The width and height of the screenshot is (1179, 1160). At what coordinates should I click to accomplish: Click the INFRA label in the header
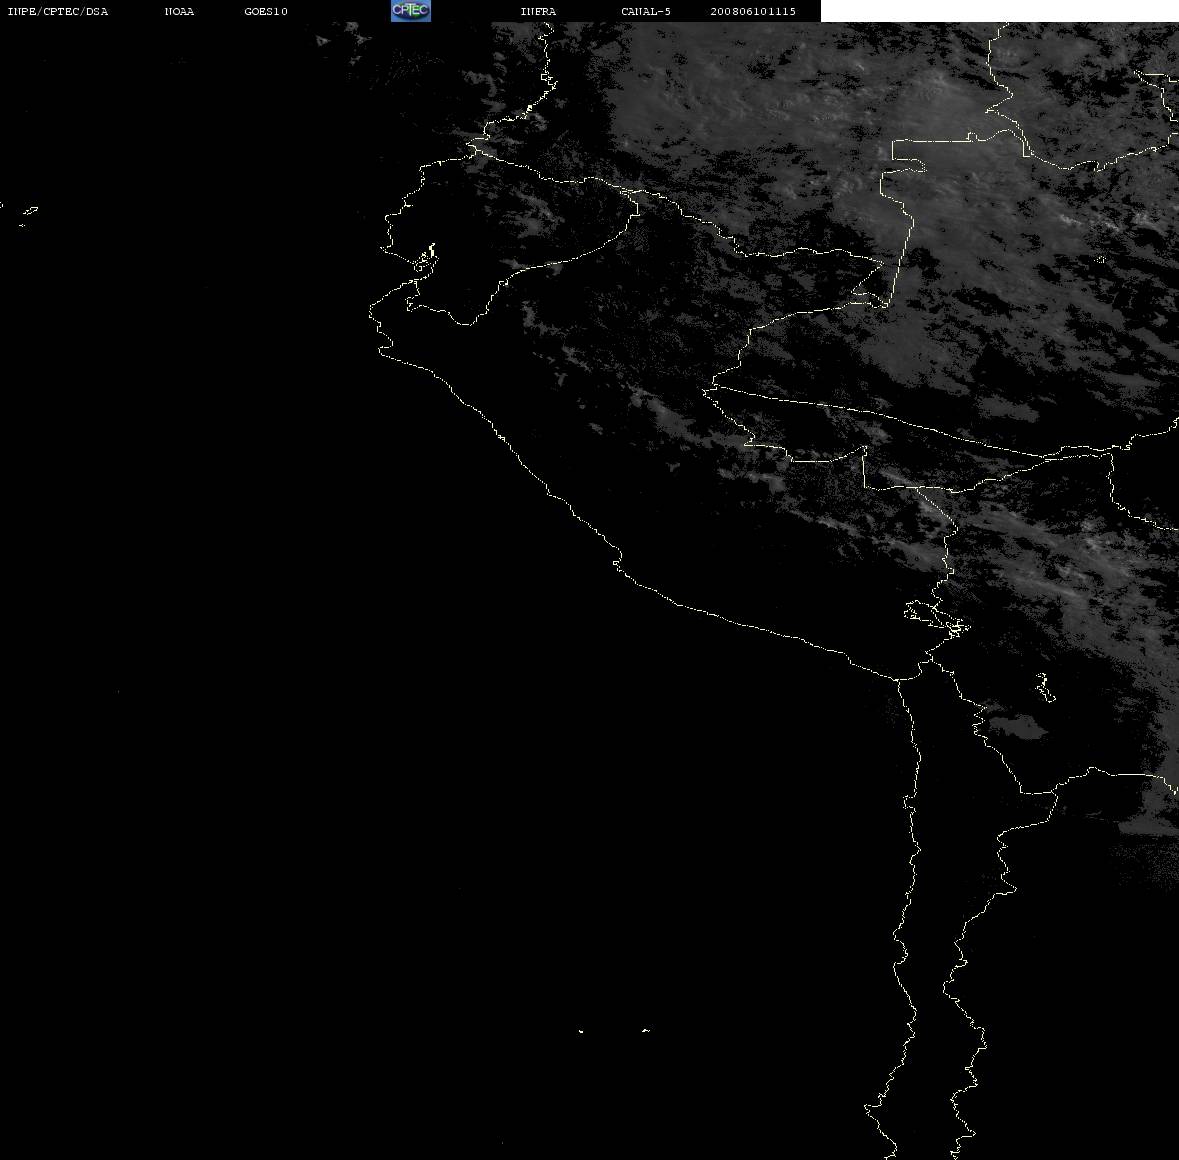[x=538, y=11]
